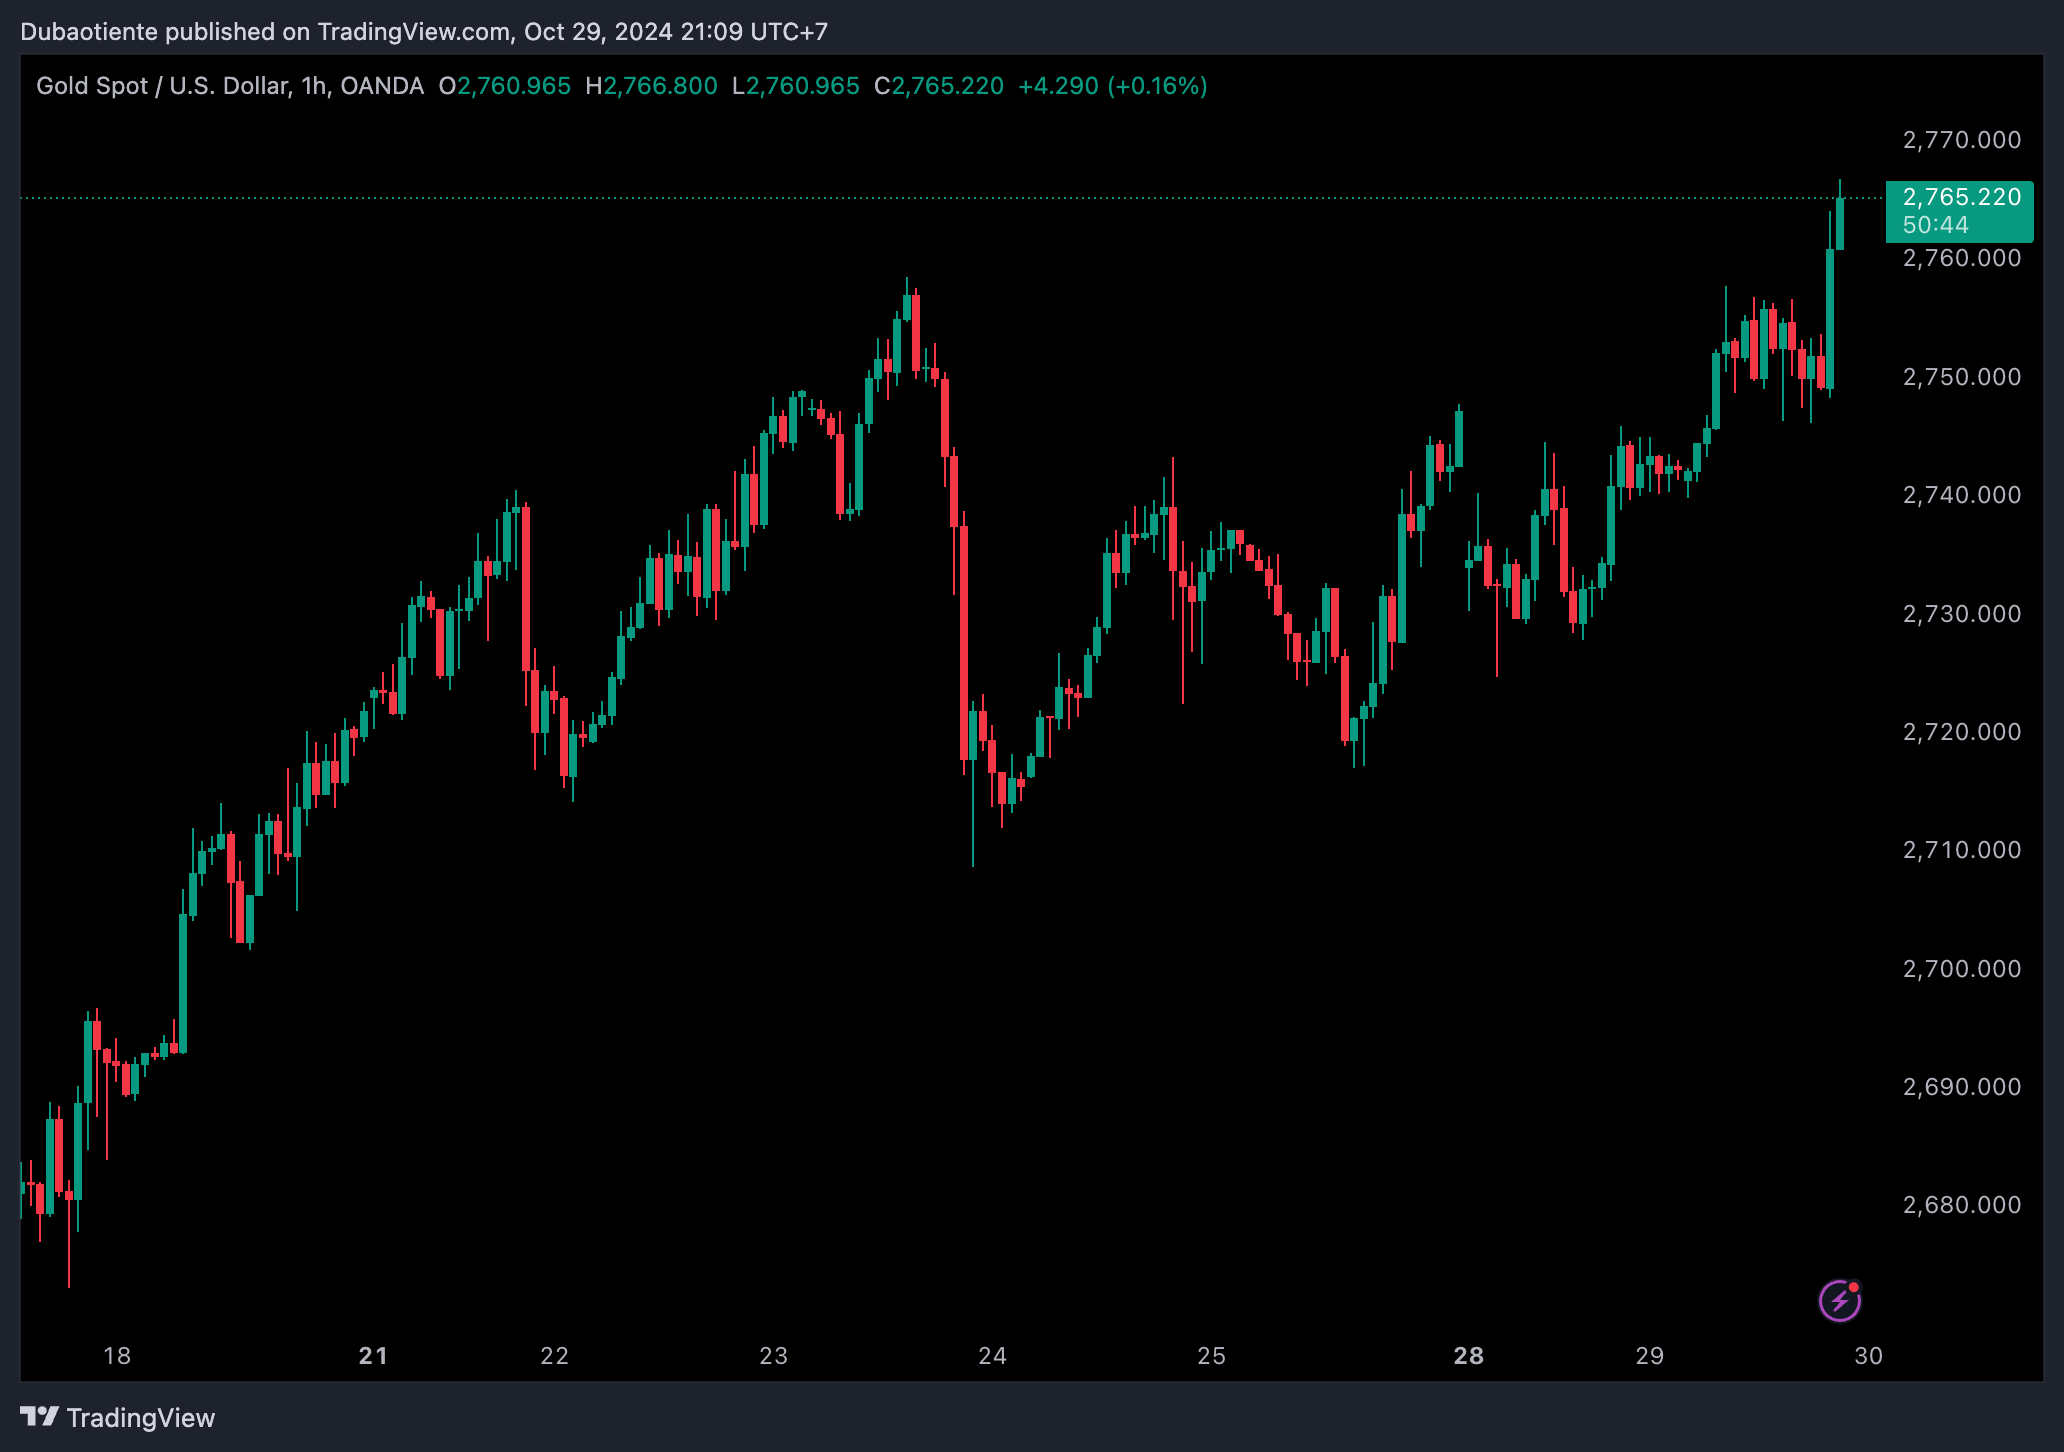Click the 2,710.000 price axis label
The width and height of the screenshot is (2064, 1452).
click(x=1961, y=850)
